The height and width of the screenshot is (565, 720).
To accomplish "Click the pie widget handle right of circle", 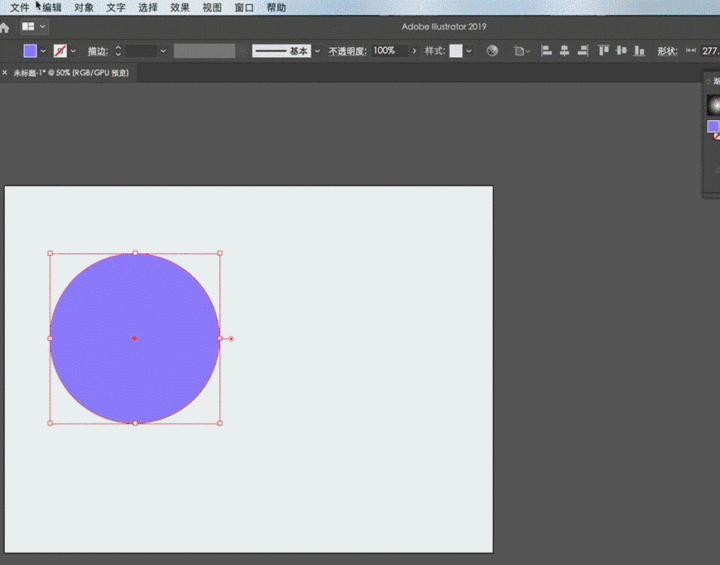I will (x=231, y=339).
